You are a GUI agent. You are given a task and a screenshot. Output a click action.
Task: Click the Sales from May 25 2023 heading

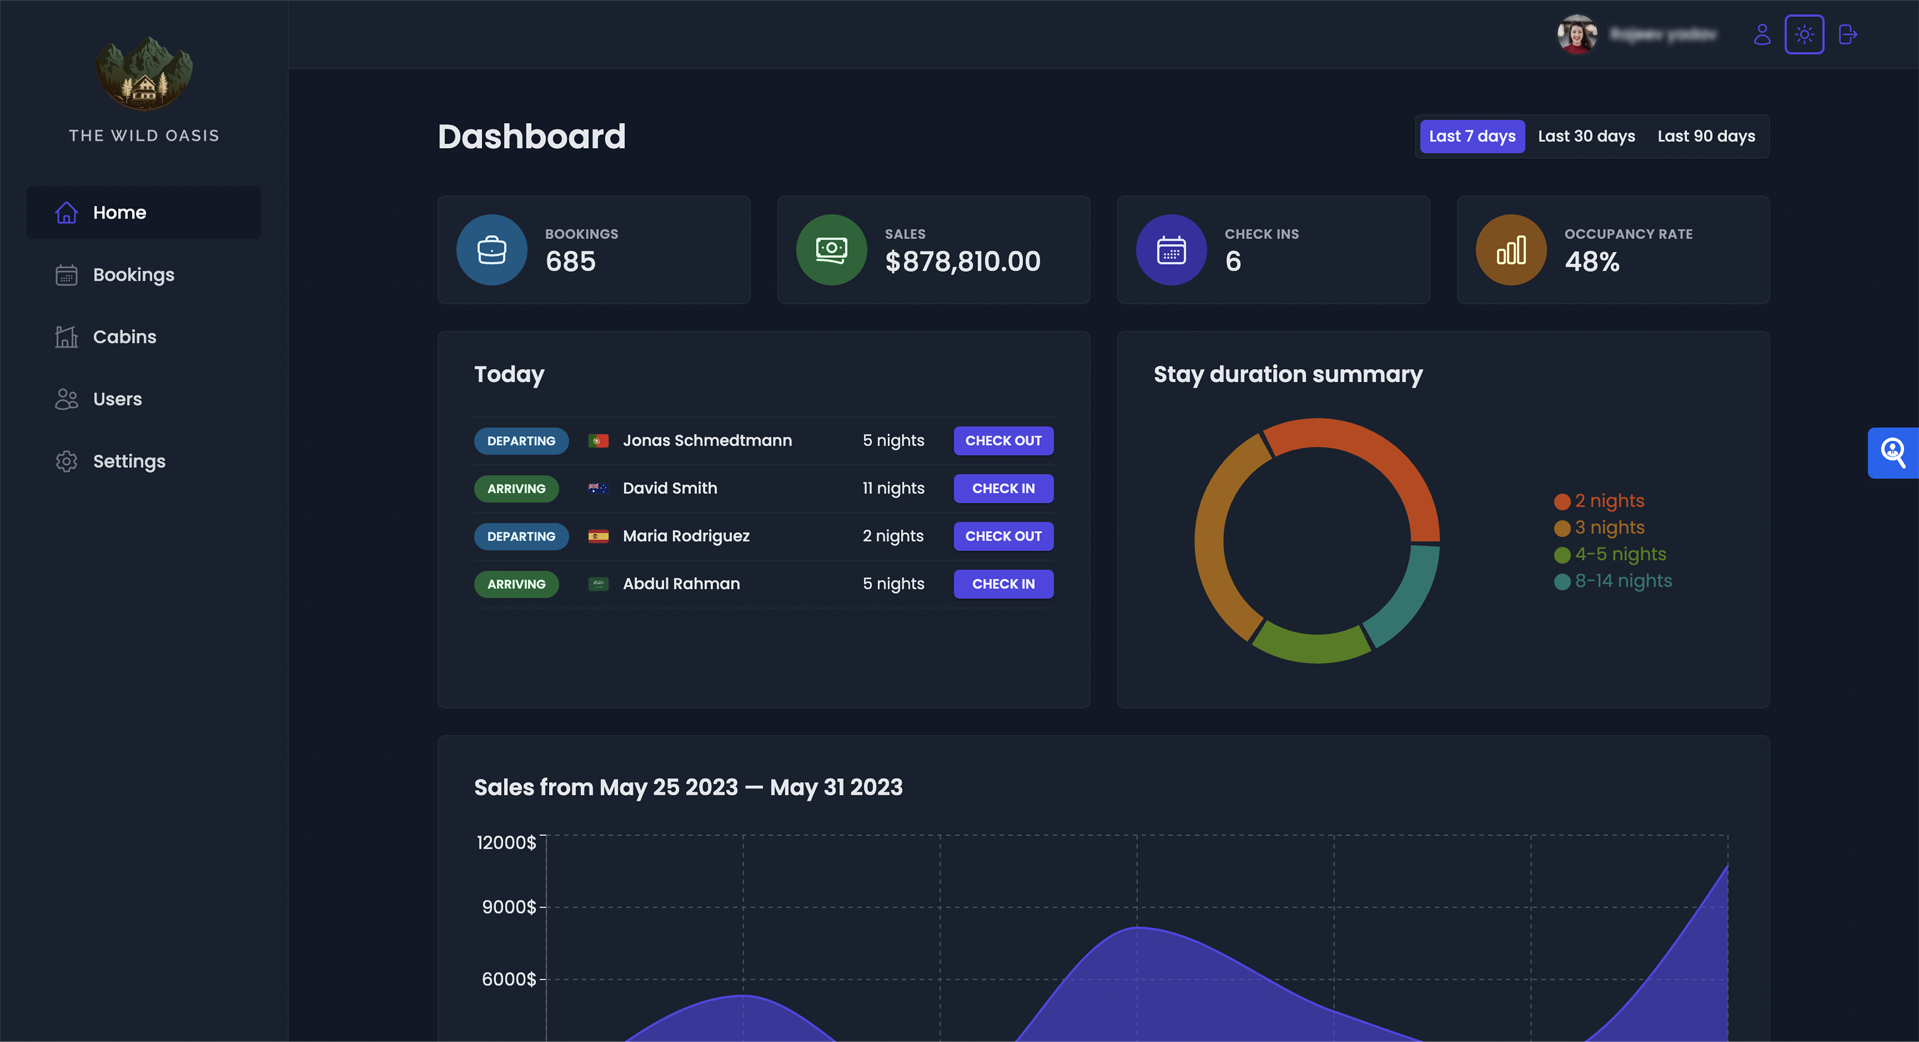(688, 788)
